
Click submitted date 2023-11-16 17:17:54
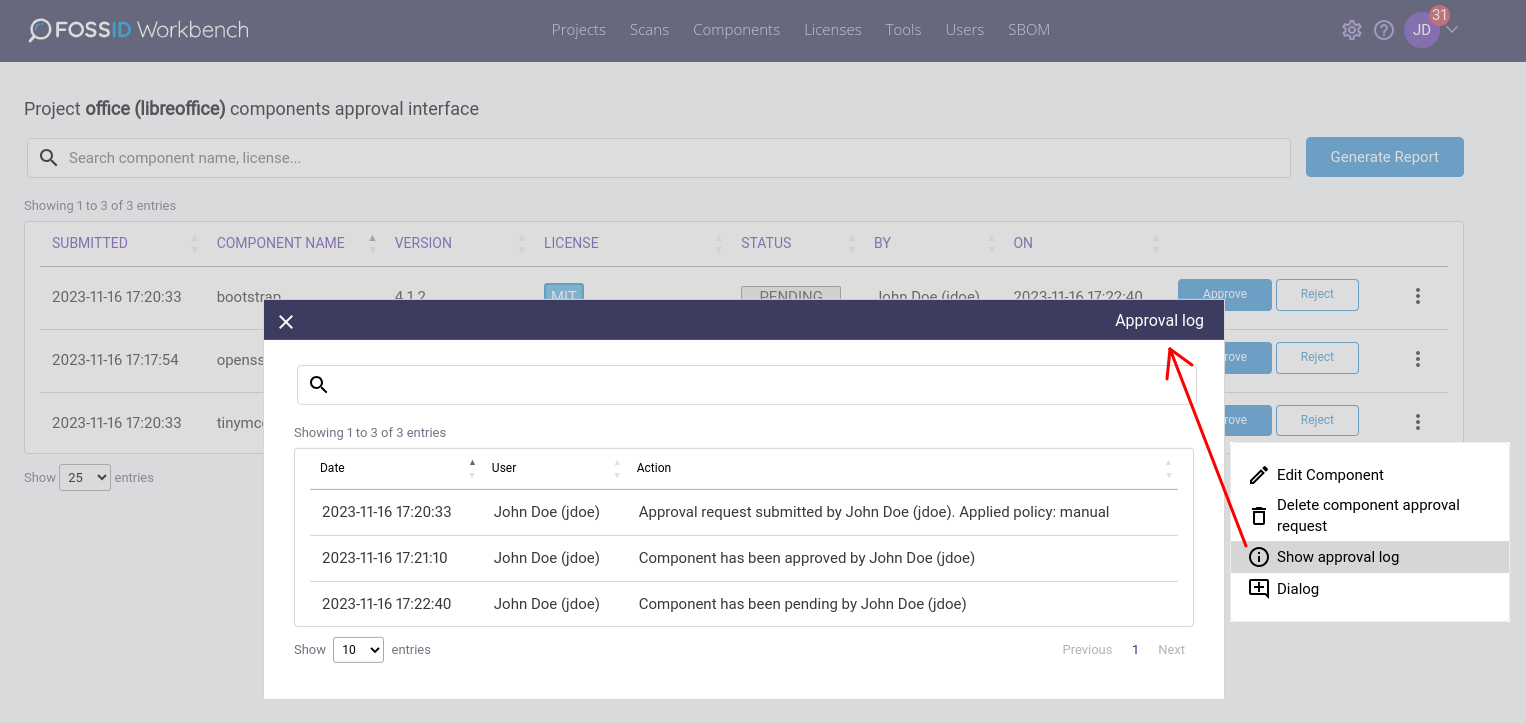tap(115, 360)
